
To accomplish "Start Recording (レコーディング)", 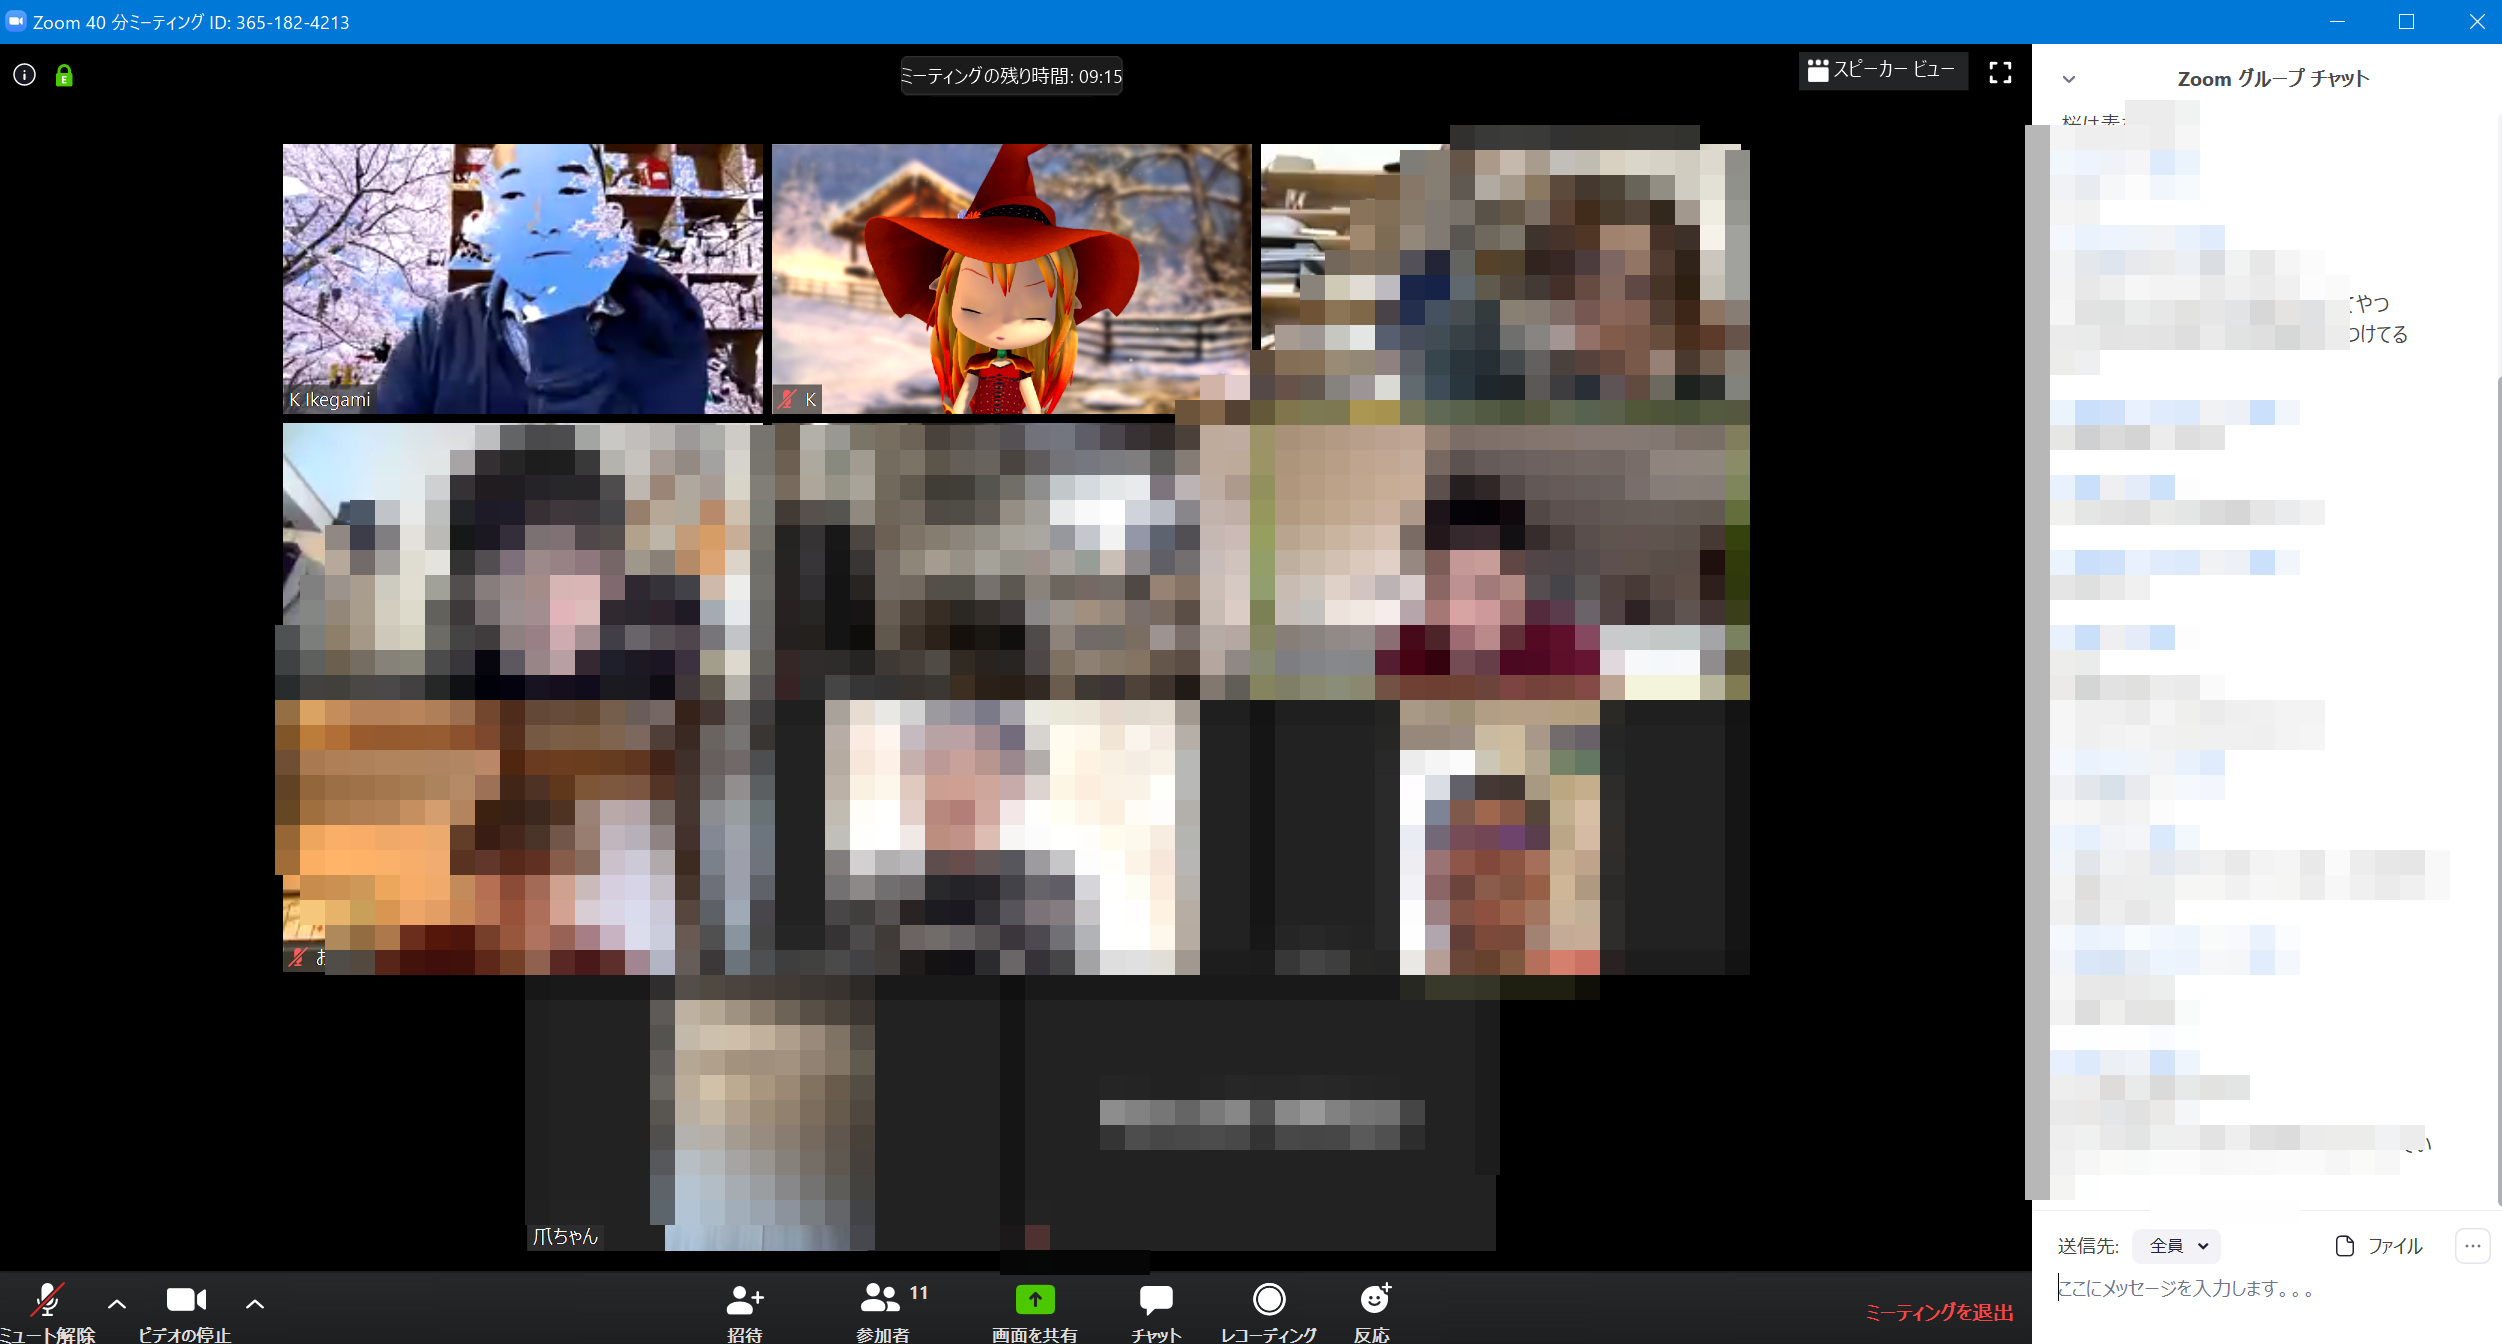I will (x=1269, y=1312).
